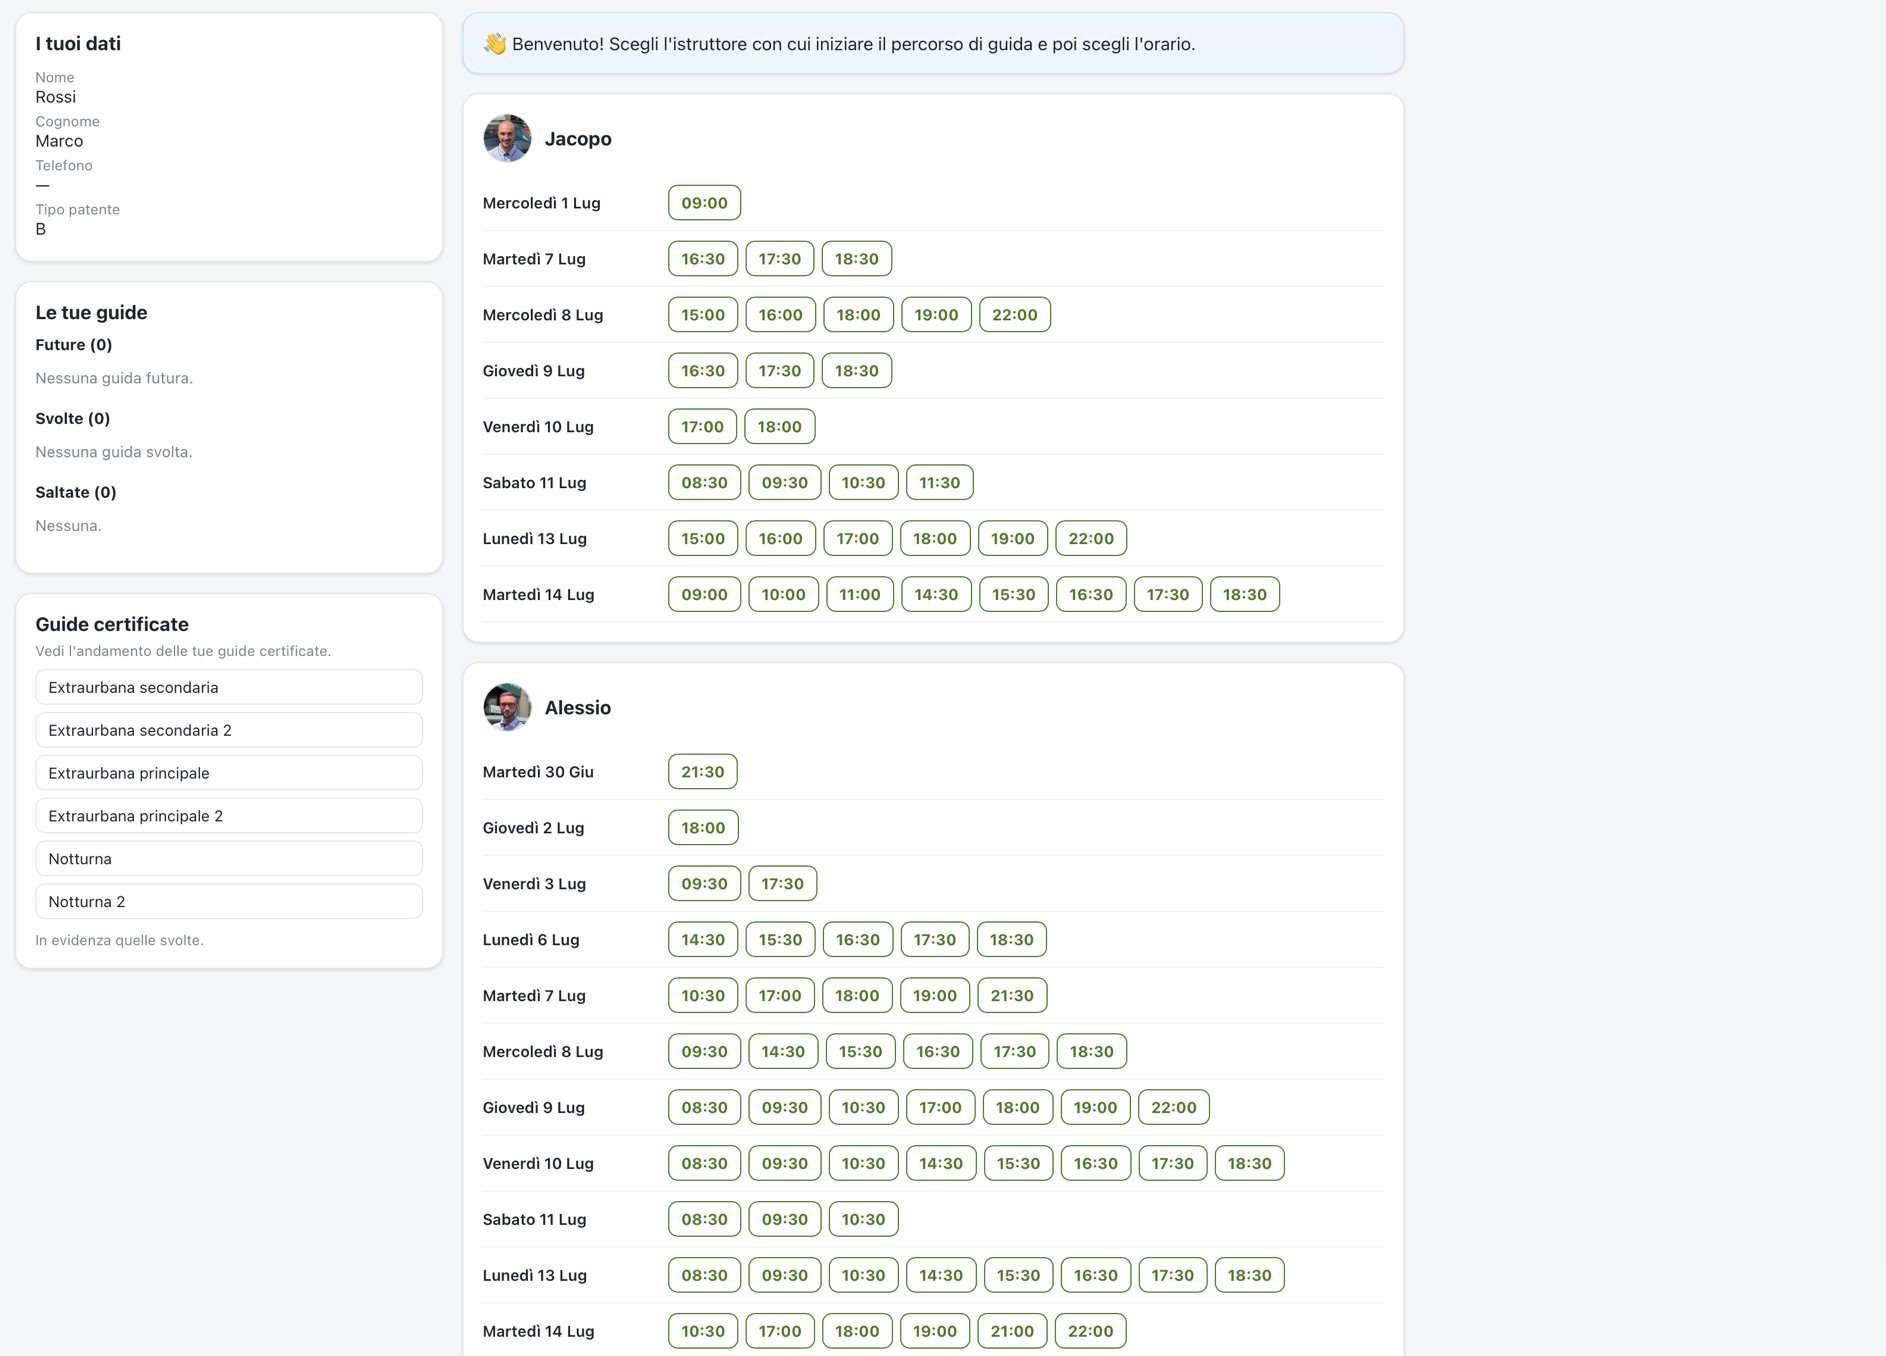Open the Extraurbana secondaria 2 item

229,731
